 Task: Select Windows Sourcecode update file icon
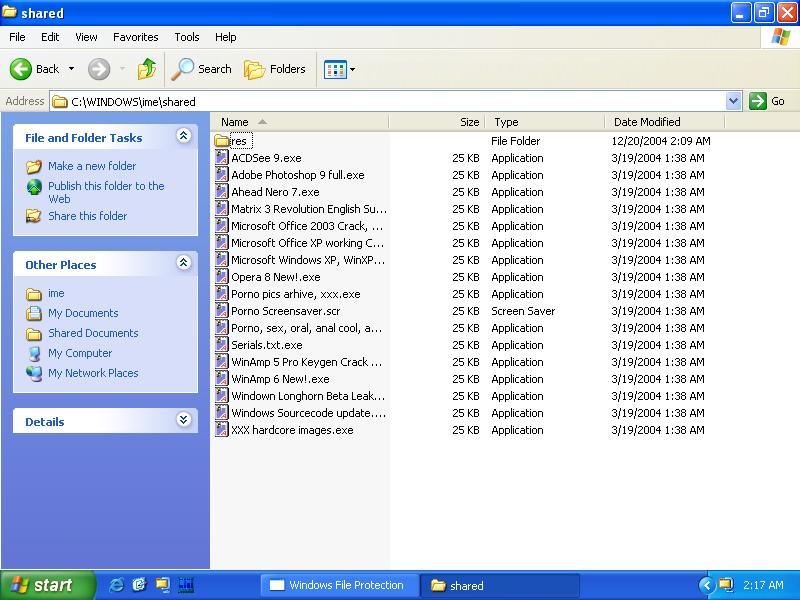221,413
